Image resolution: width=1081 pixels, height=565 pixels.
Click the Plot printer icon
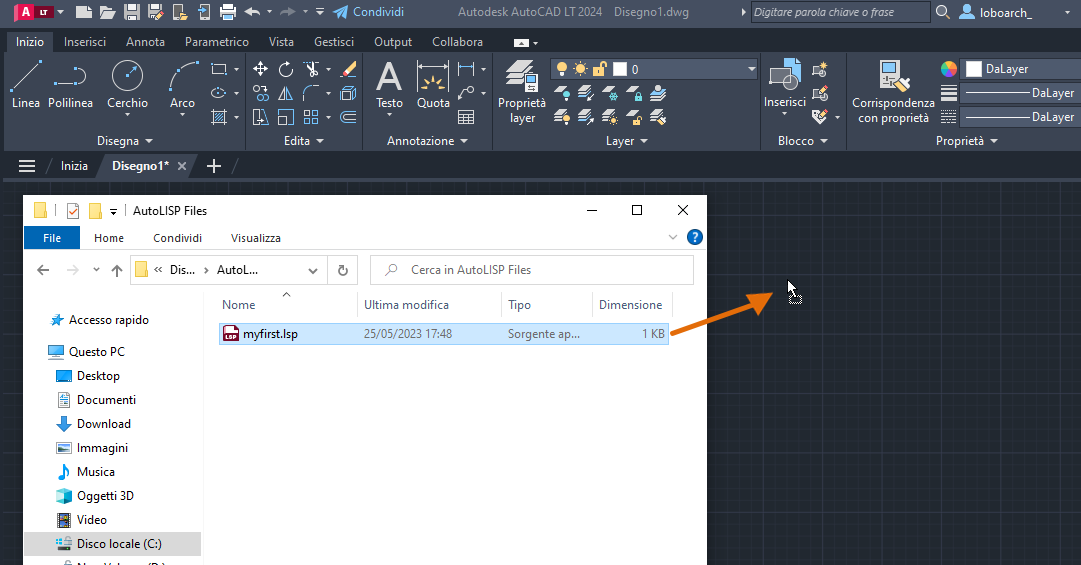(228, 12)
